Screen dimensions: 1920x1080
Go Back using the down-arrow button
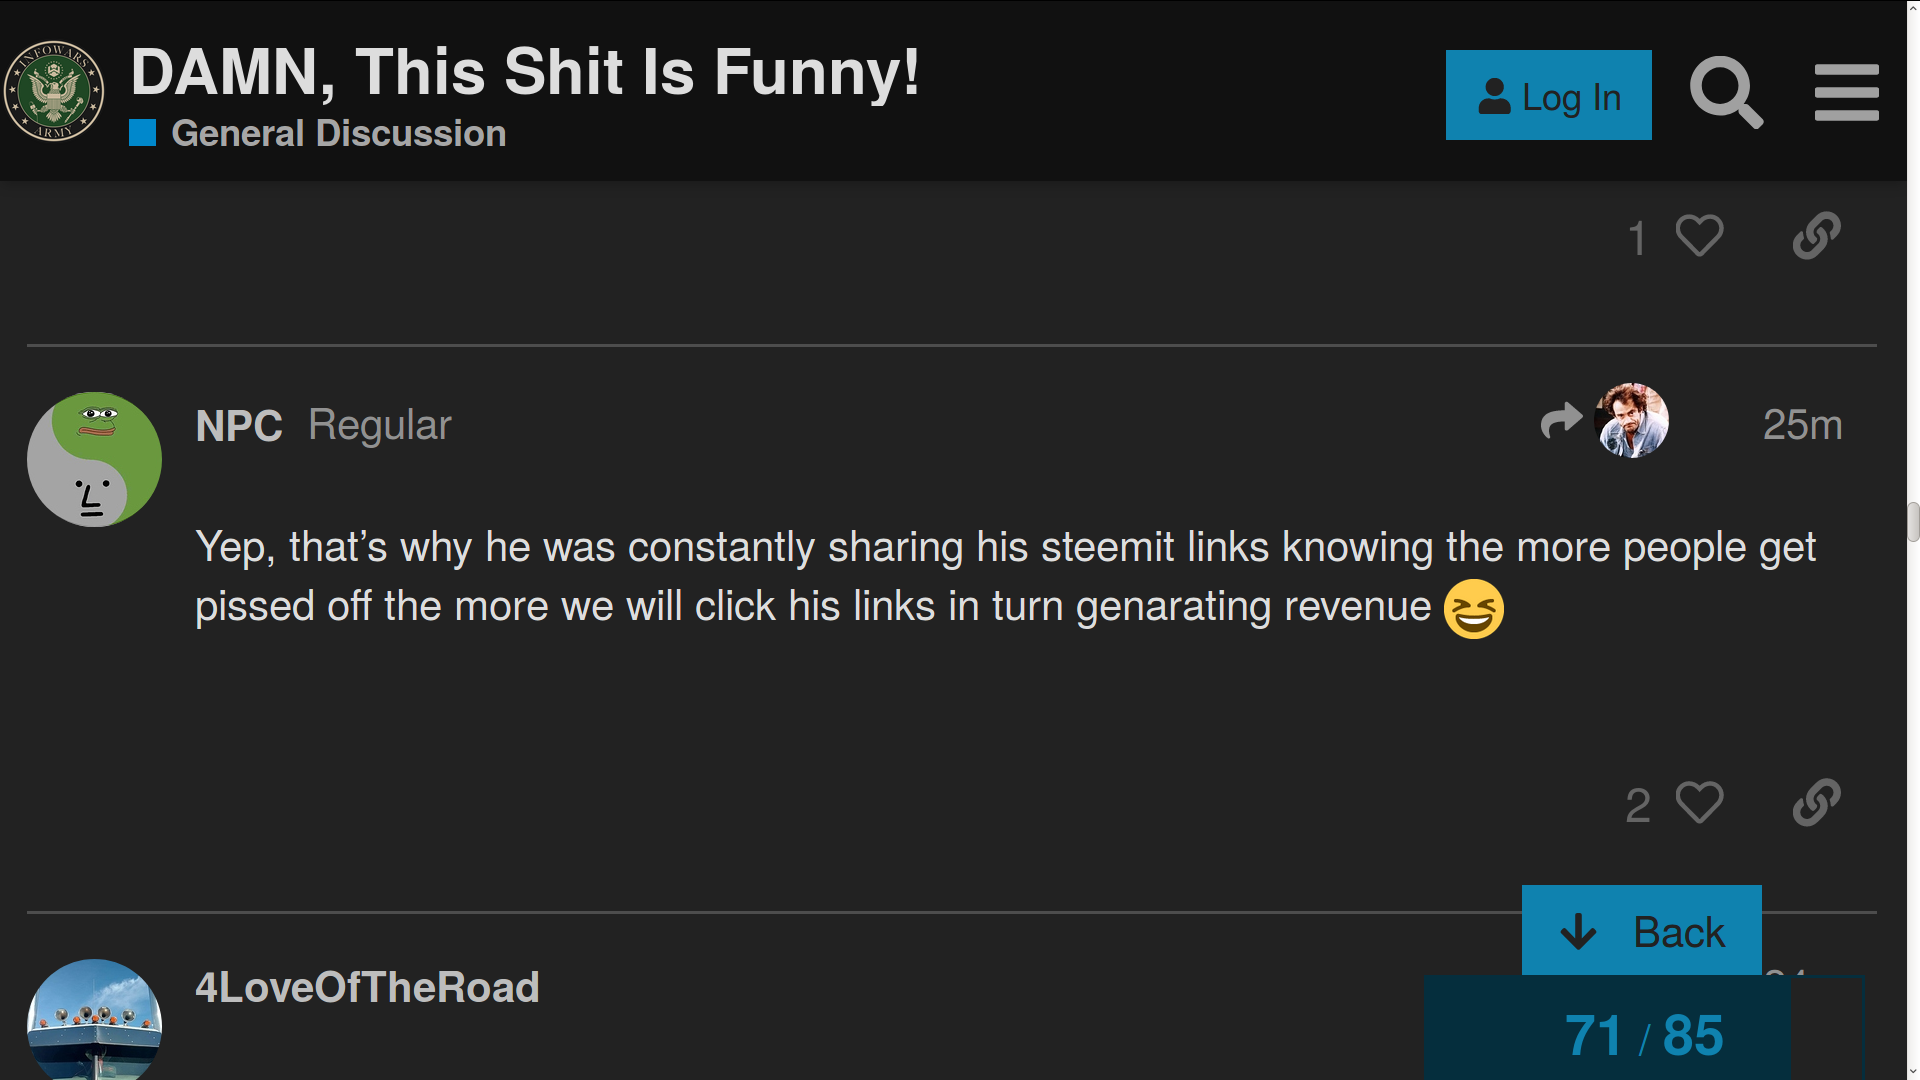[x=1641, y=931]
